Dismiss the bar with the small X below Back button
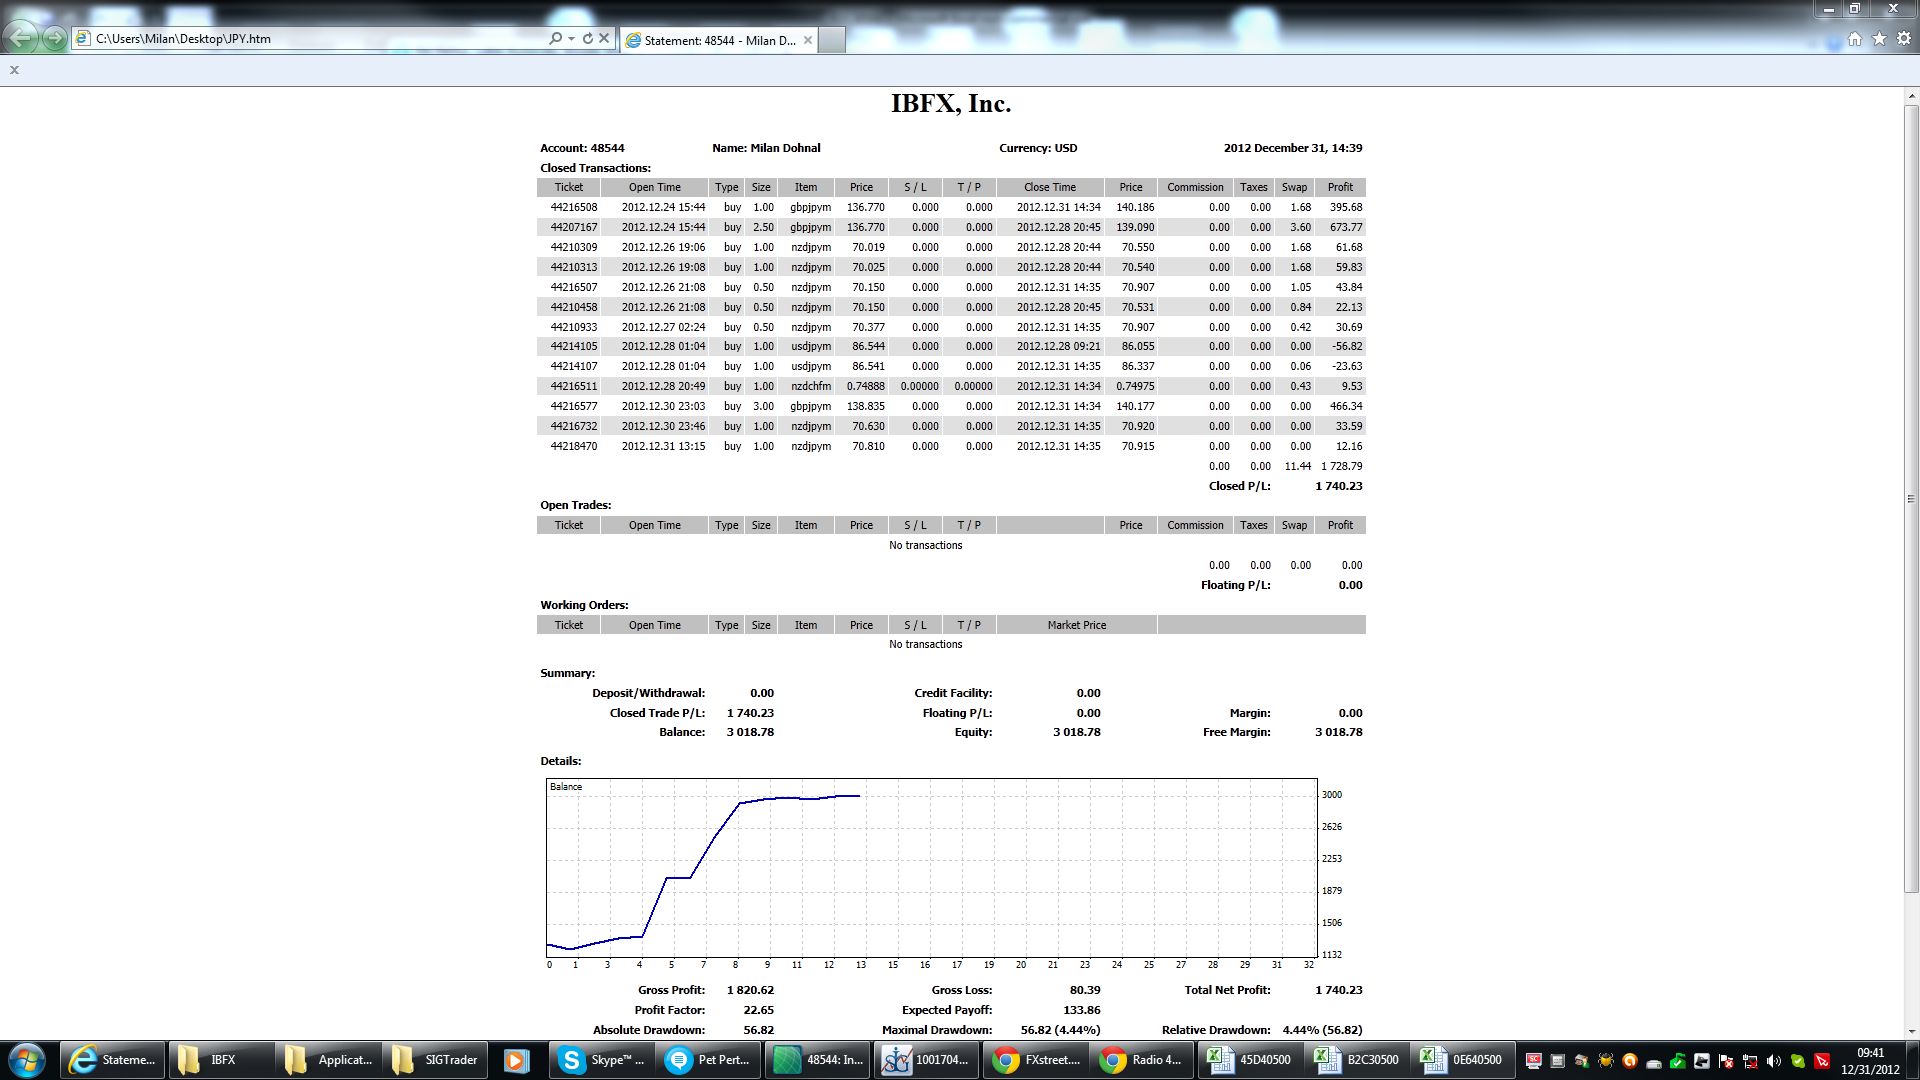Image resolution: width=1920 pixels, height=1080 pixels. pos(14,70)
